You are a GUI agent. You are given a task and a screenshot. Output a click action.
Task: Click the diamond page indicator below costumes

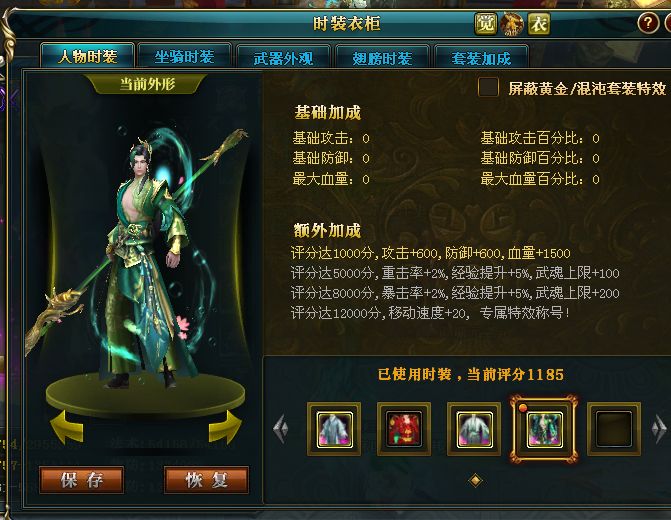coord(475,480)
